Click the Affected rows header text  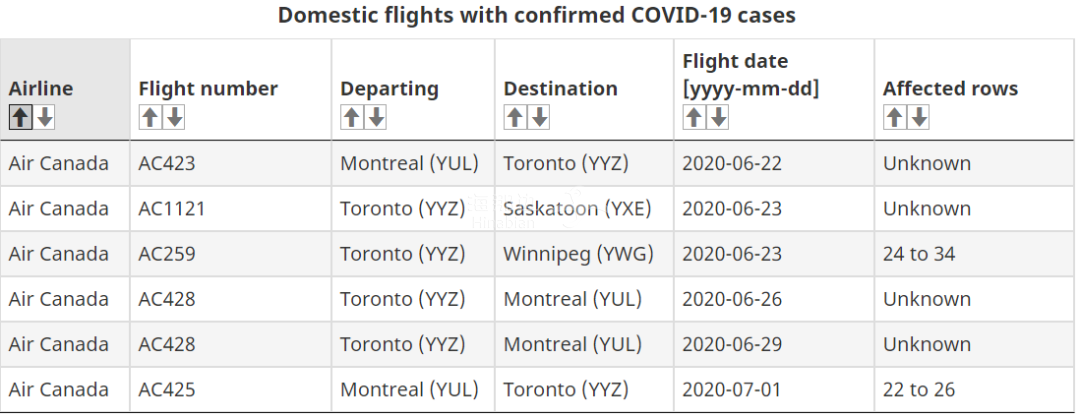951,89
